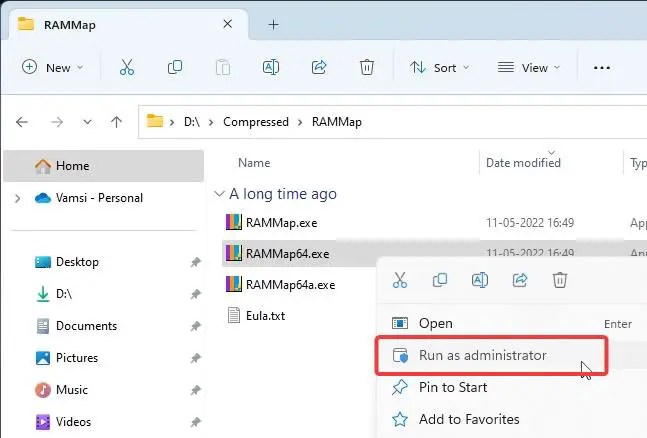Click the Cut icon in the top toolbar
This screenshot has width=647, height=438.
coord(127,67)
